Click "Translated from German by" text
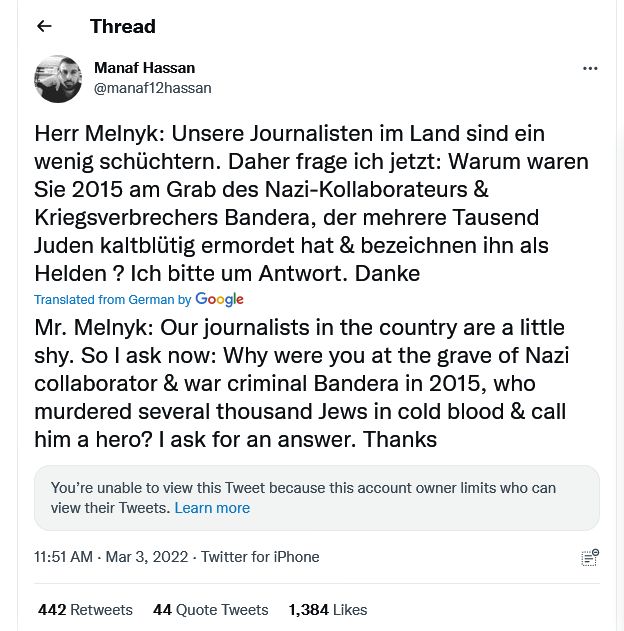The height and width of the screenshot is (631, 624). pos(112,300)
